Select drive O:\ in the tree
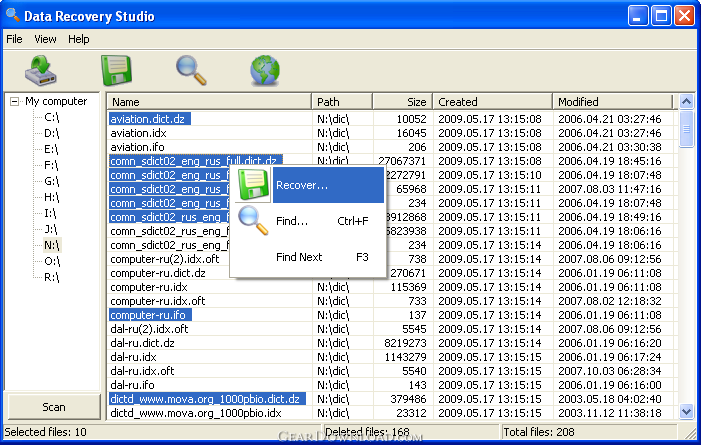The width and height of the screenshot is (701, 445). click(52, 261)
